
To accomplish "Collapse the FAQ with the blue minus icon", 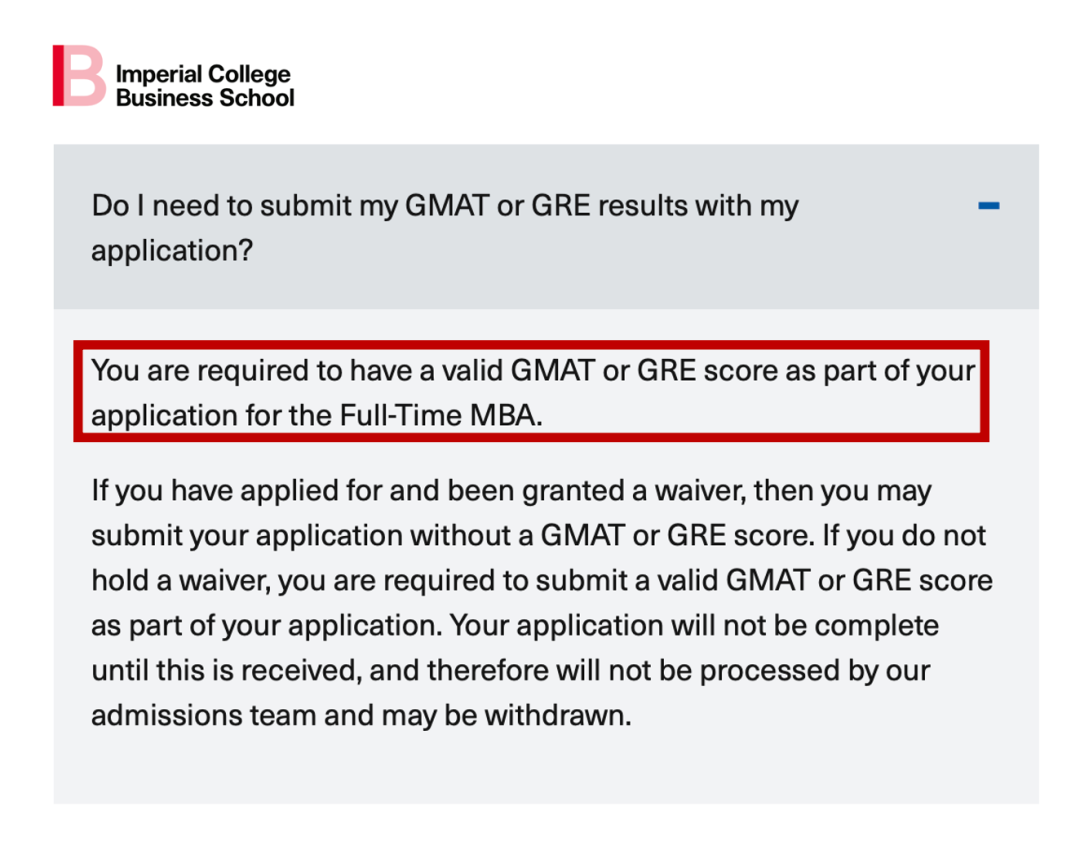I will click(x=989, y=206).
